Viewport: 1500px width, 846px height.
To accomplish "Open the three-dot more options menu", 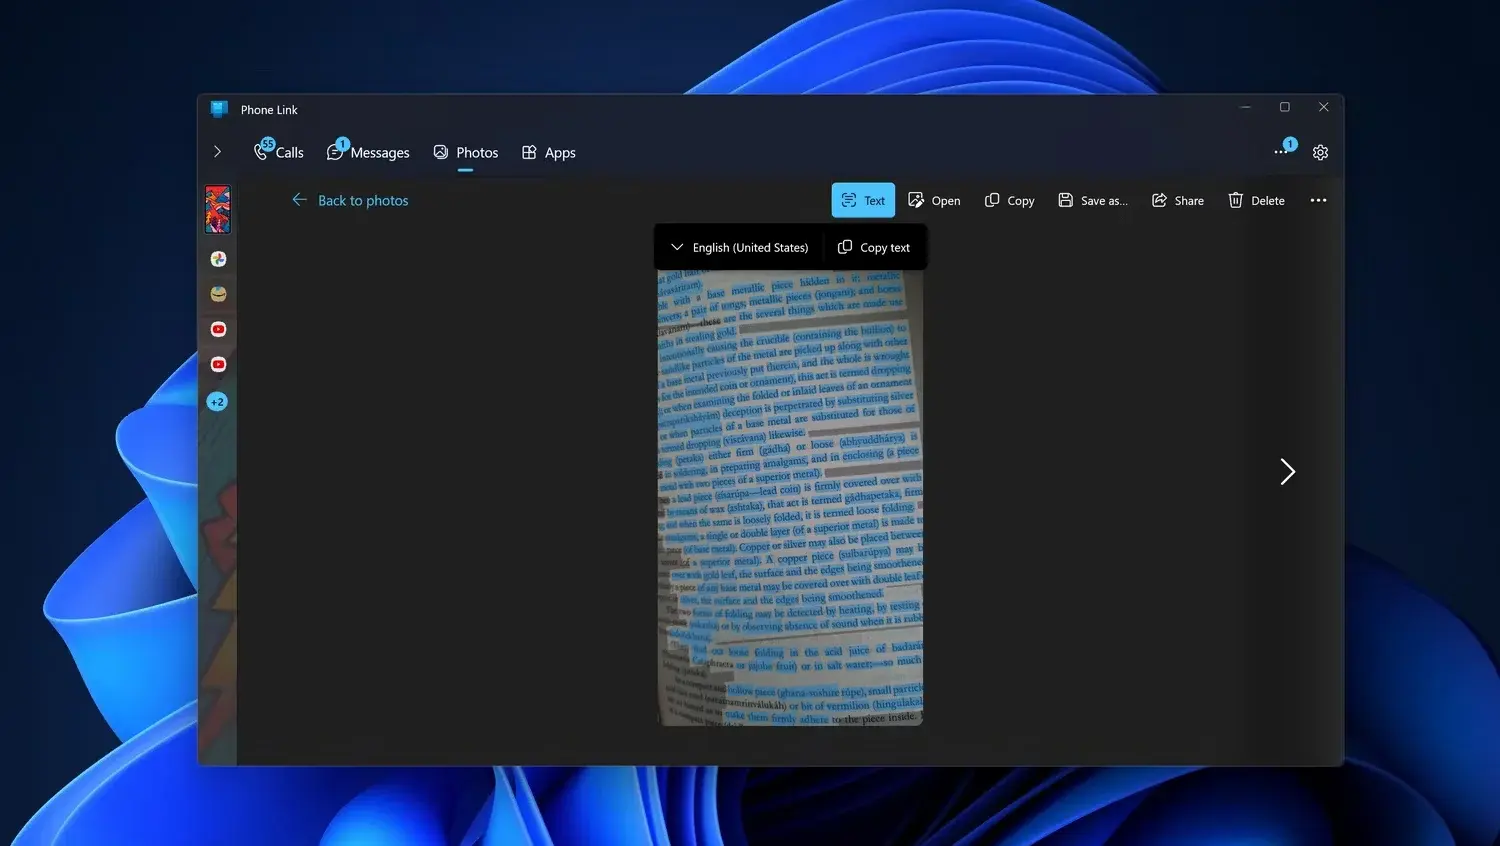I will click(x=1318, y=200).
